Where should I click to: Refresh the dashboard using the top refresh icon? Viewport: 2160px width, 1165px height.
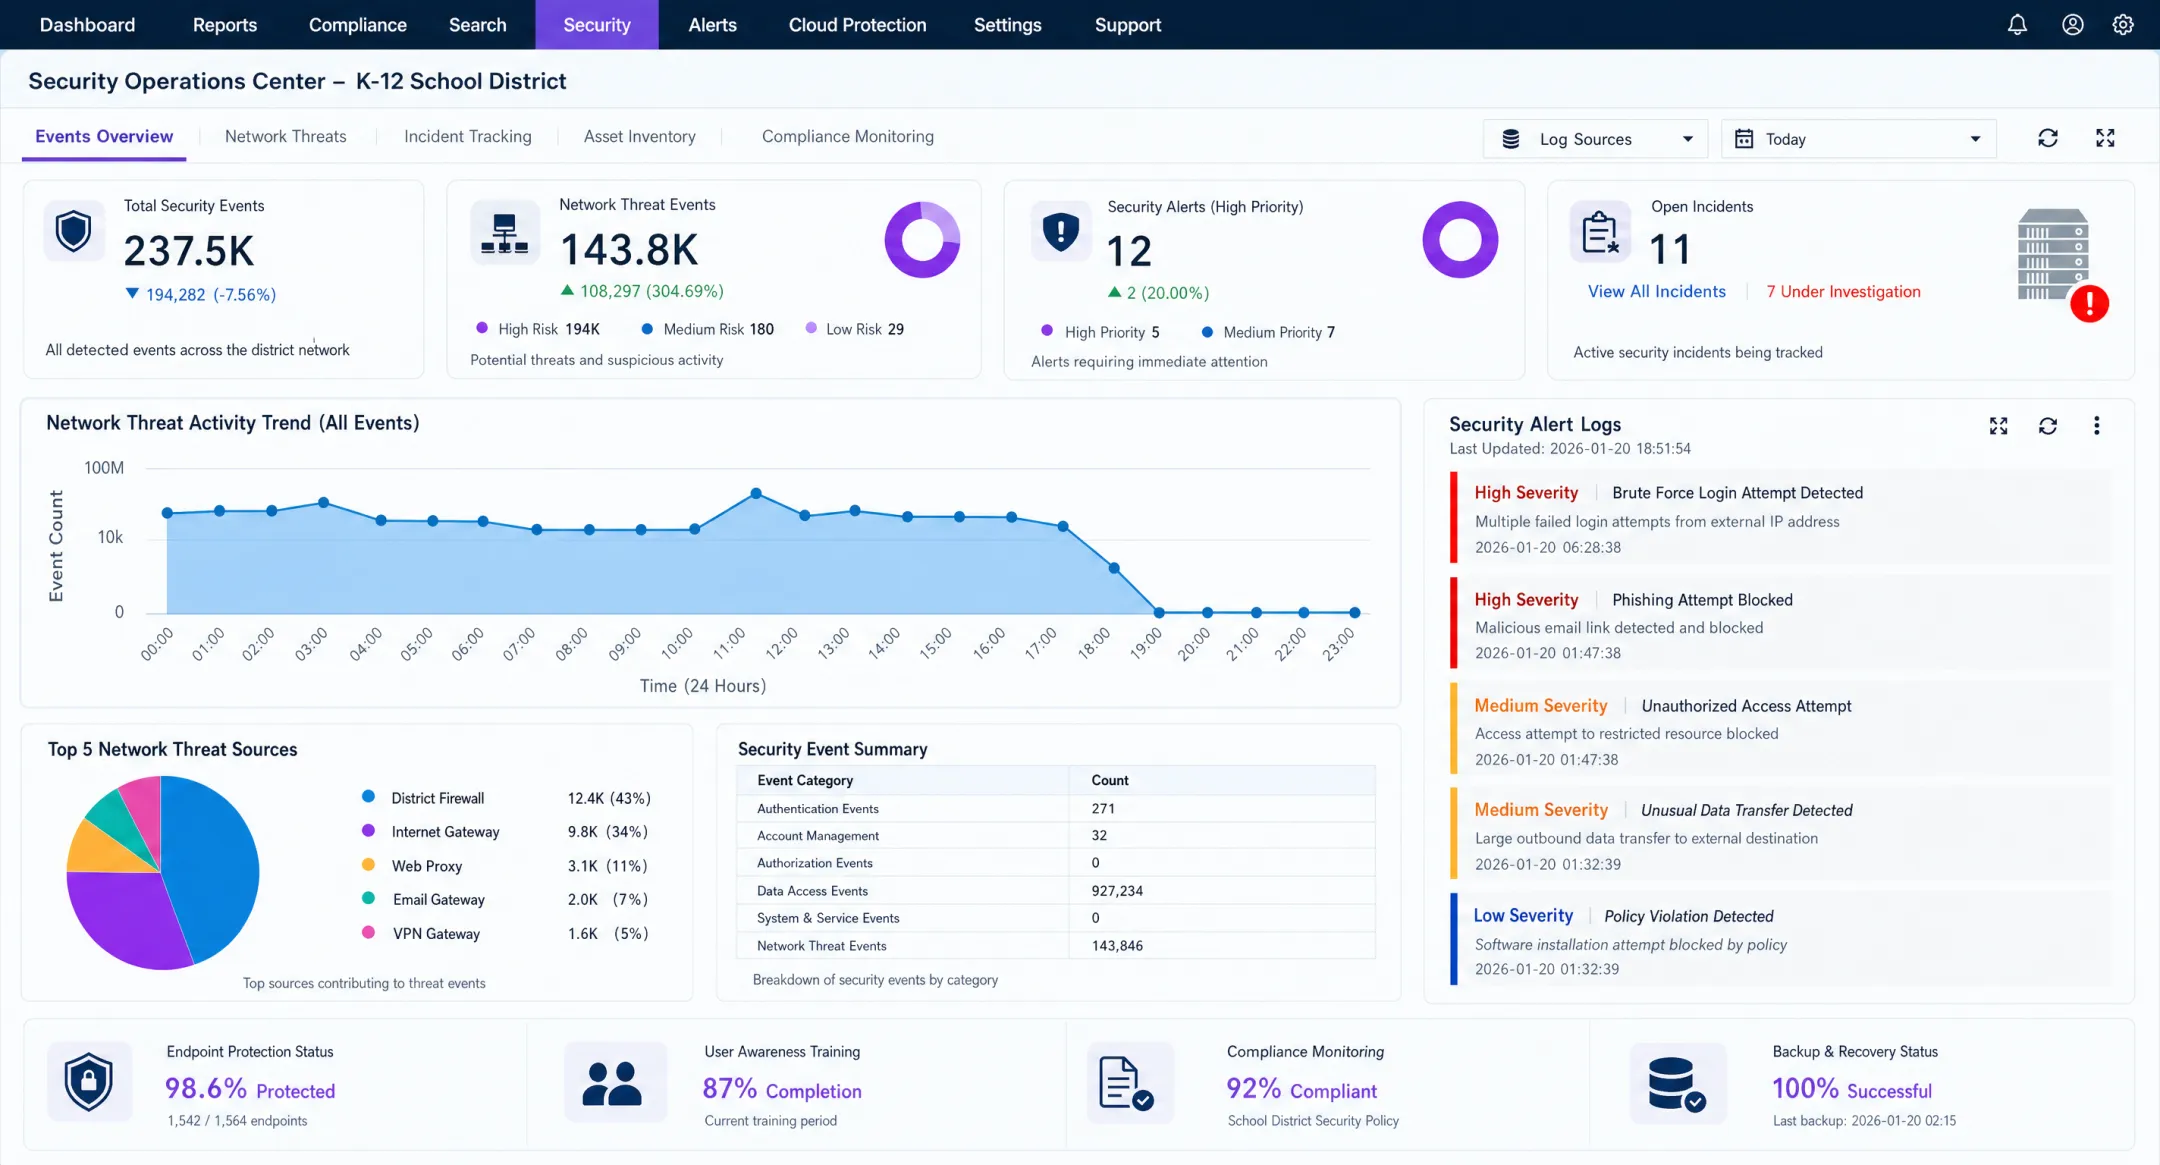coord(2048,138)
